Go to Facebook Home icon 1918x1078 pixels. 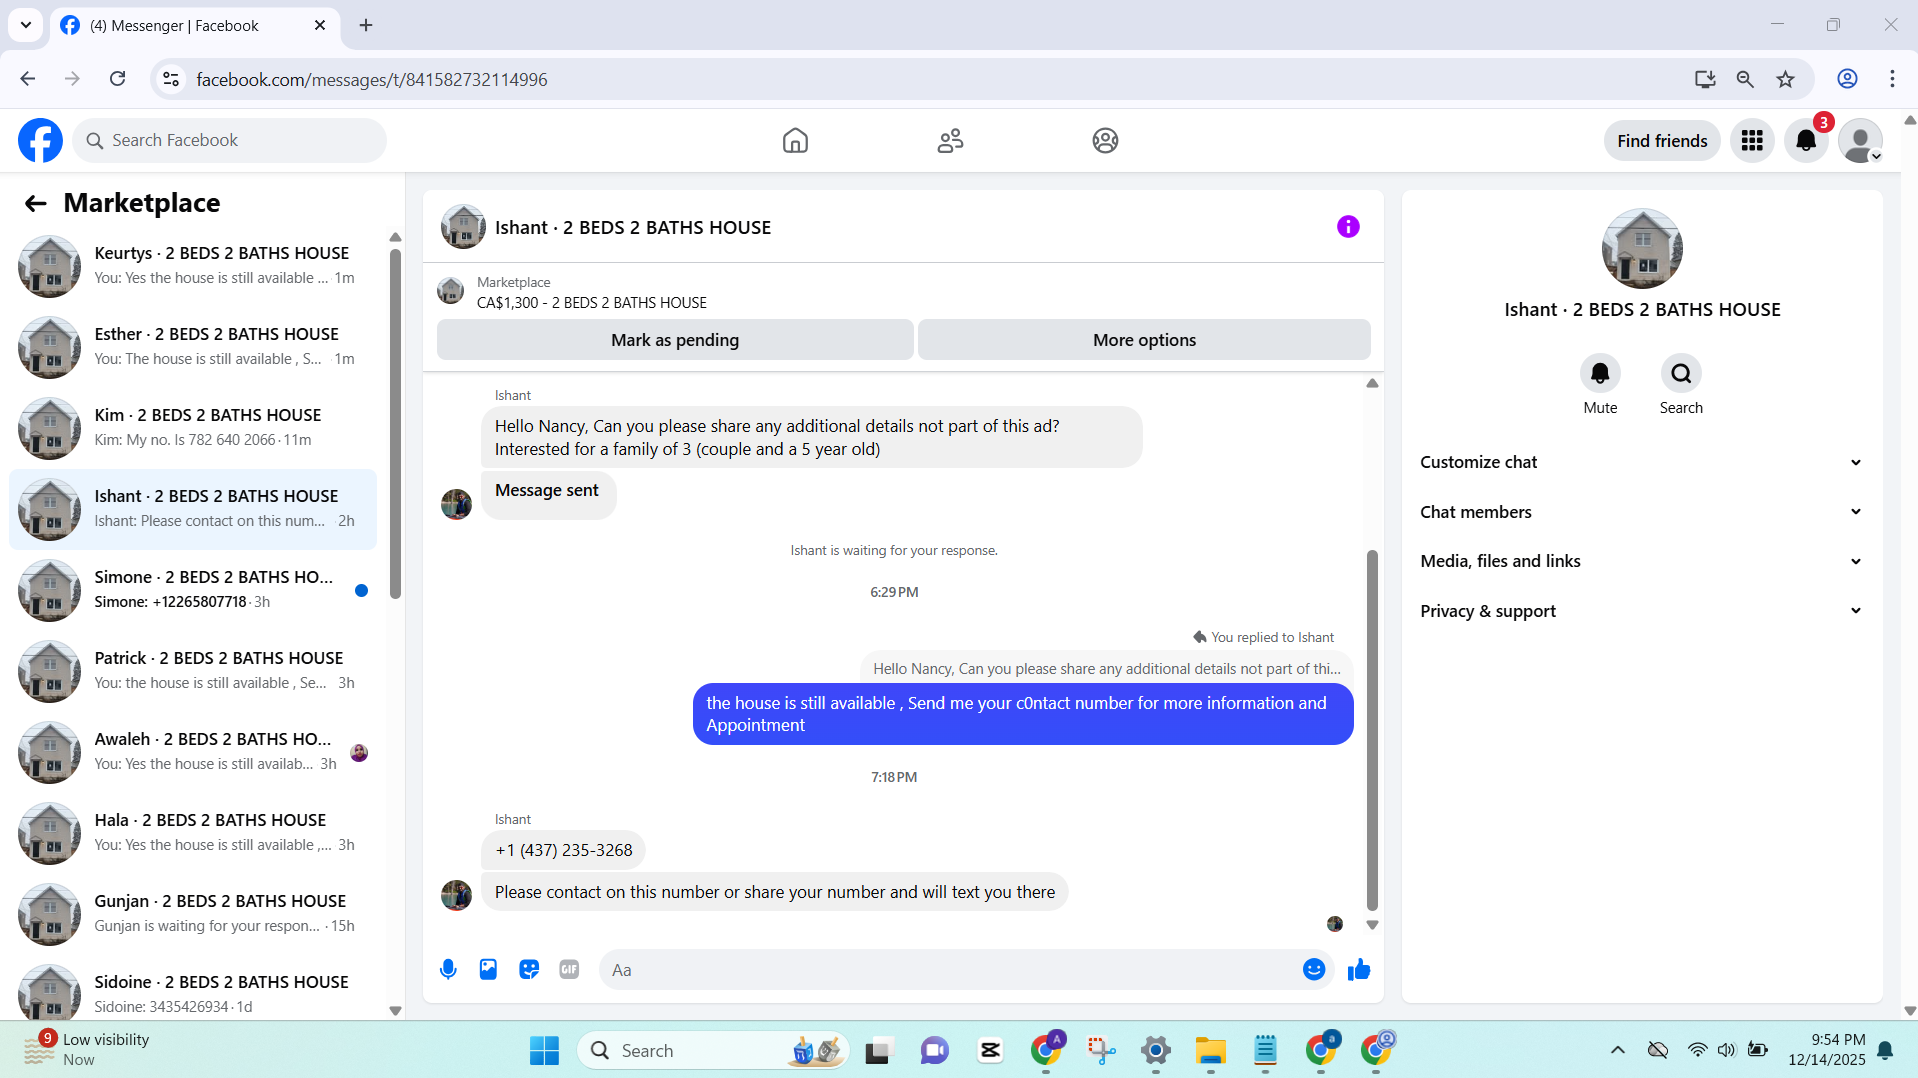[795, 140]
